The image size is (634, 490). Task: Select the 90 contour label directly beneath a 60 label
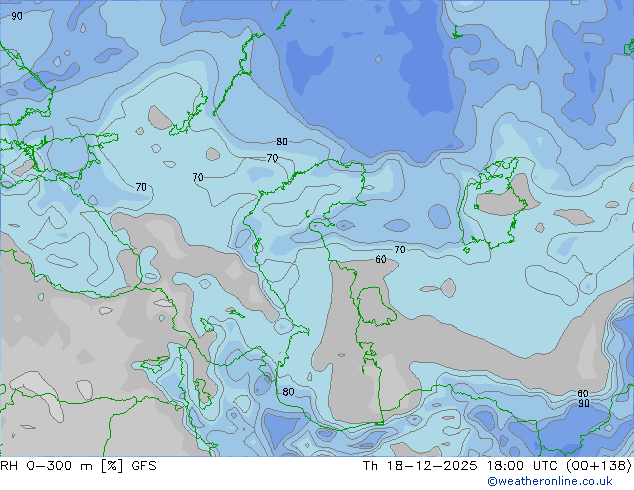pyautogui.click(x=583, y=403)
